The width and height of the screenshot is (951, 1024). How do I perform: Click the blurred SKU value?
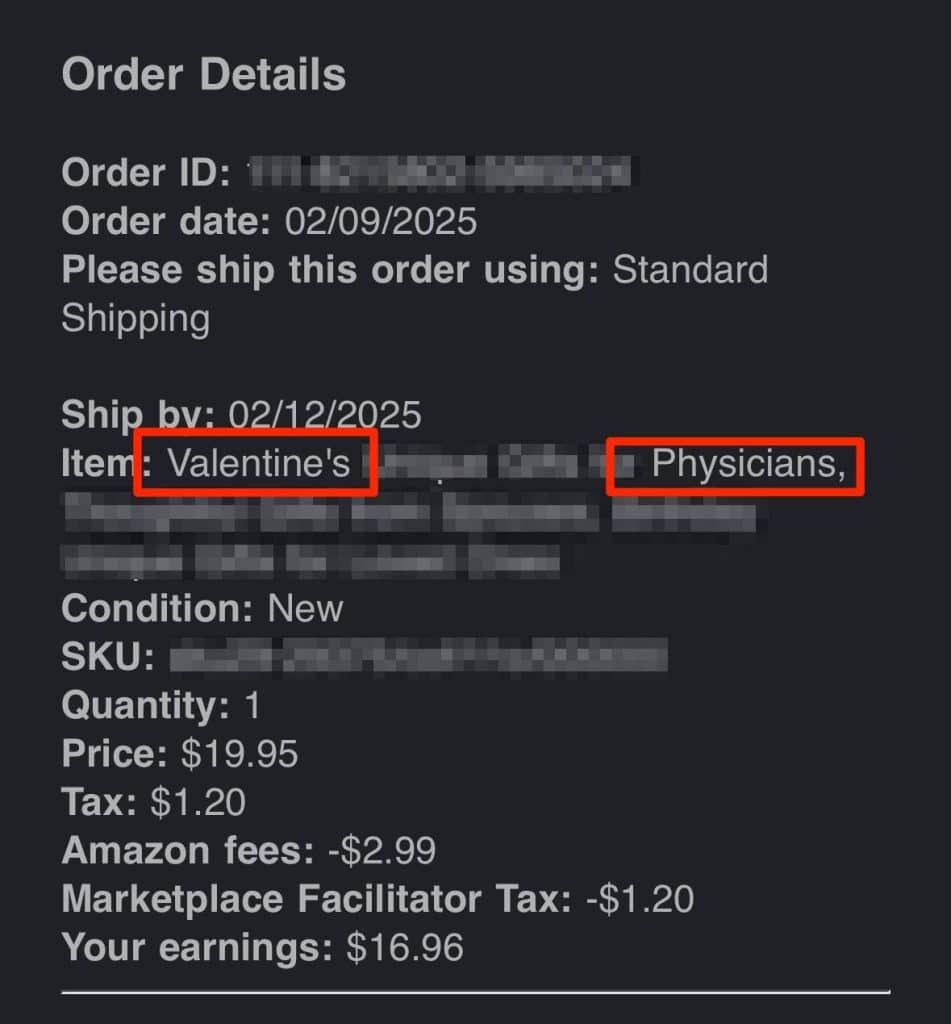pyautogui.click(x=417, y=657)
